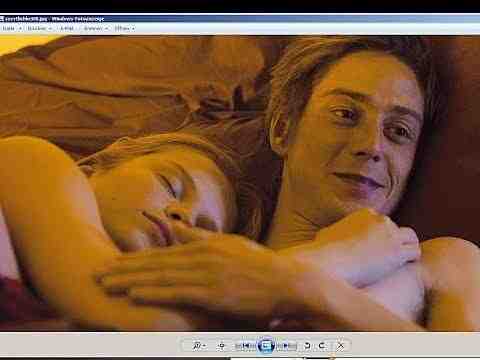The height and width of the screenshot is (360, 480).
Task: Rotate the photo clockwise
Action: click(322, 346)
